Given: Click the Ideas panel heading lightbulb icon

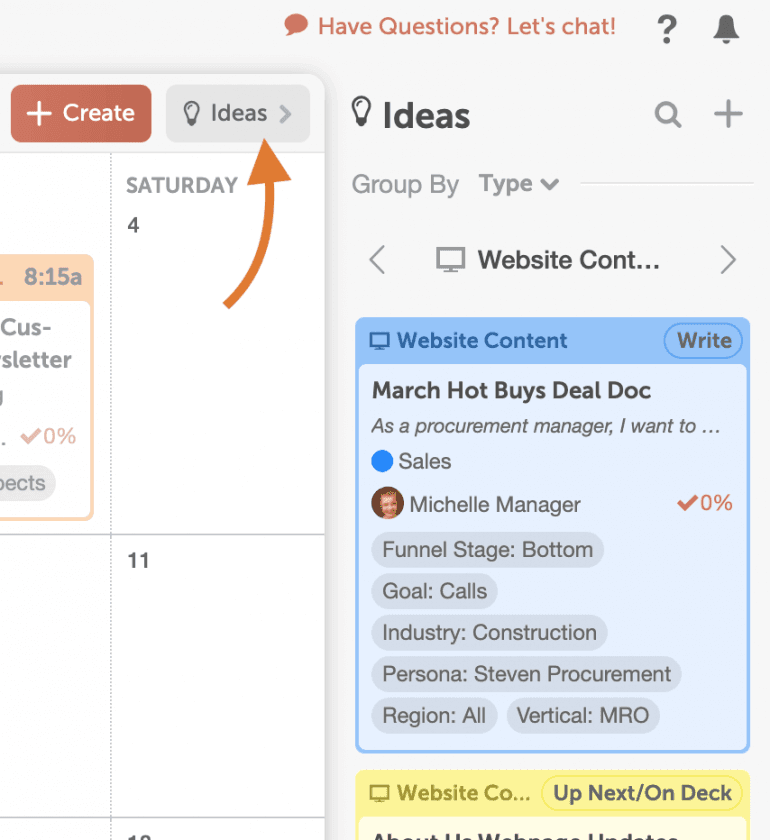Looking at the screenshot, I should point(361,111).
